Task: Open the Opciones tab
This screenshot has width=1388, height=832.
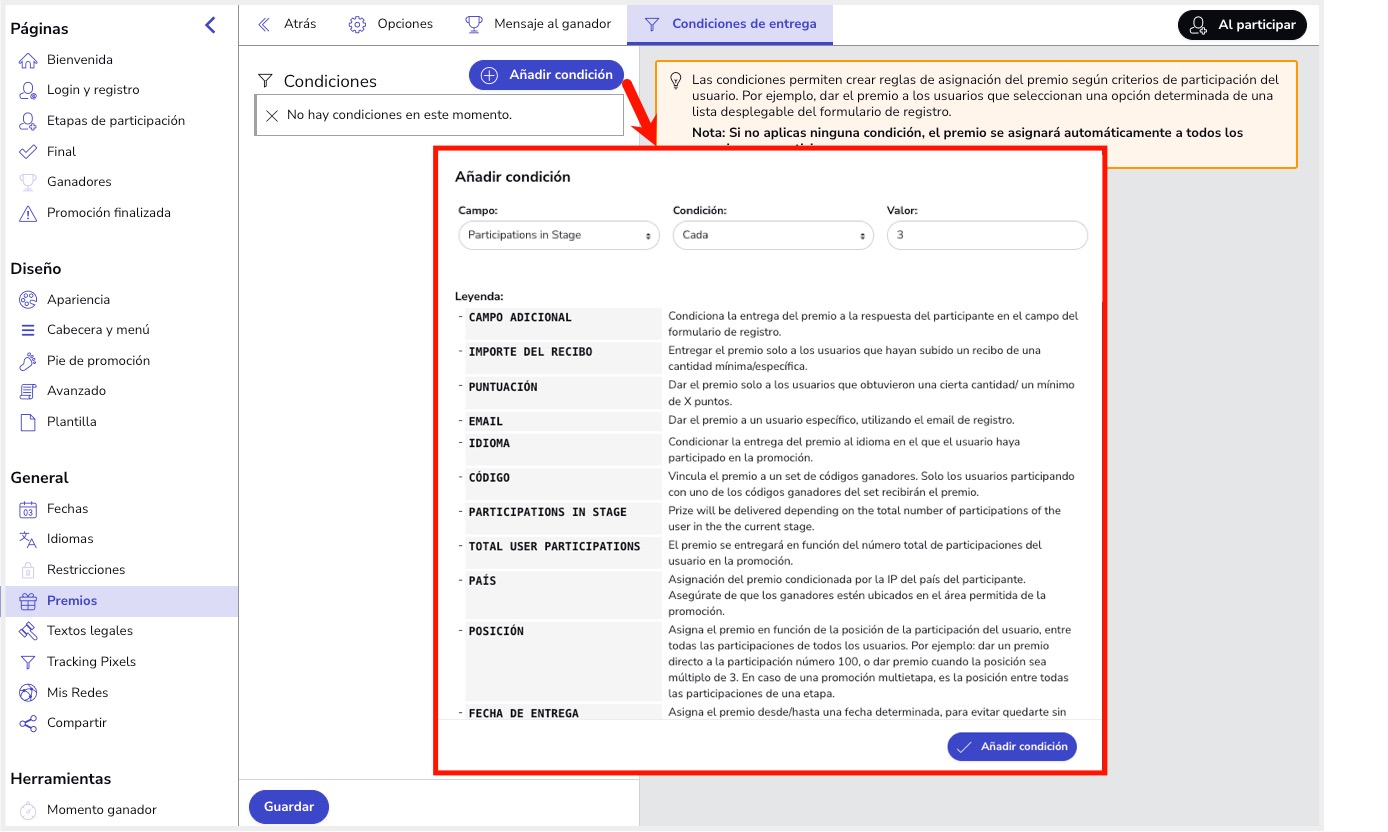Action: (x=390, y=24)
